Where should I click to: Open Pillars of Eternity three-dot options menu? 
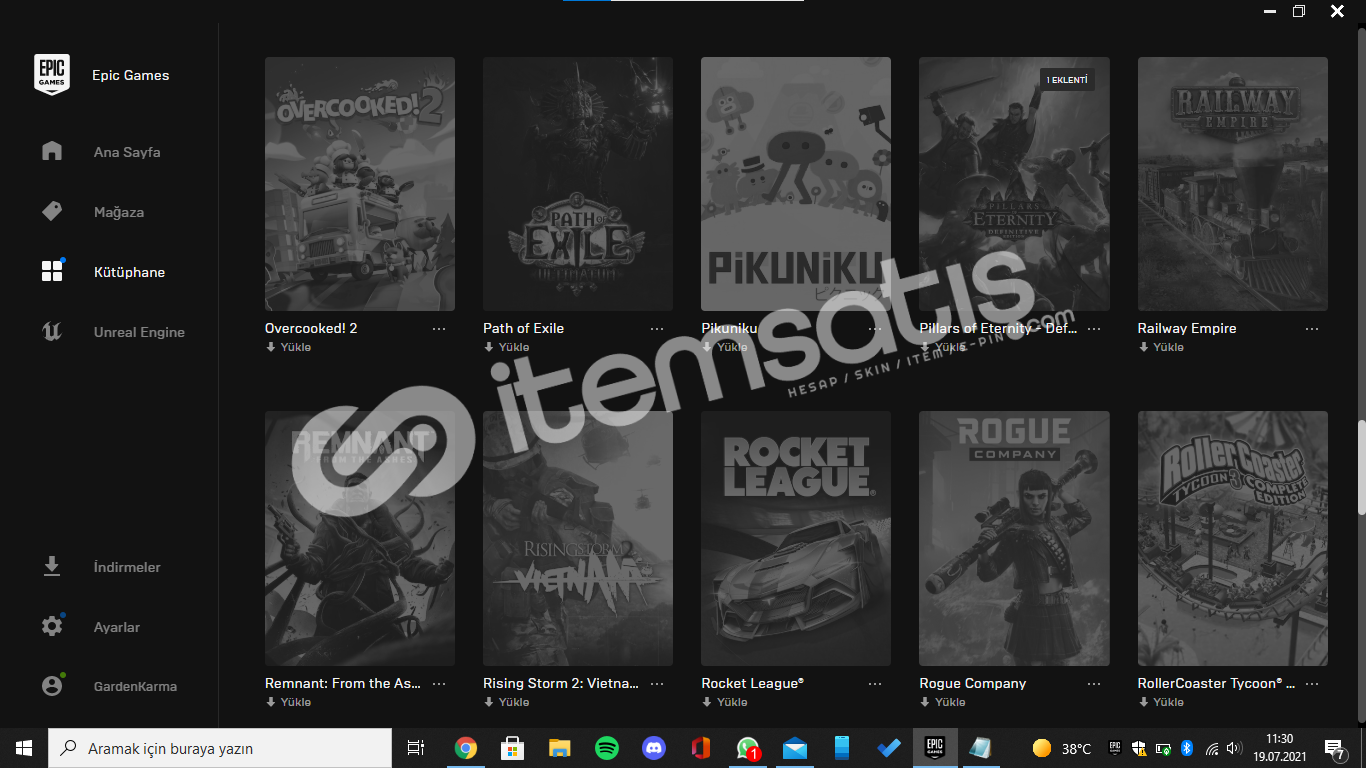(1094, 329)
